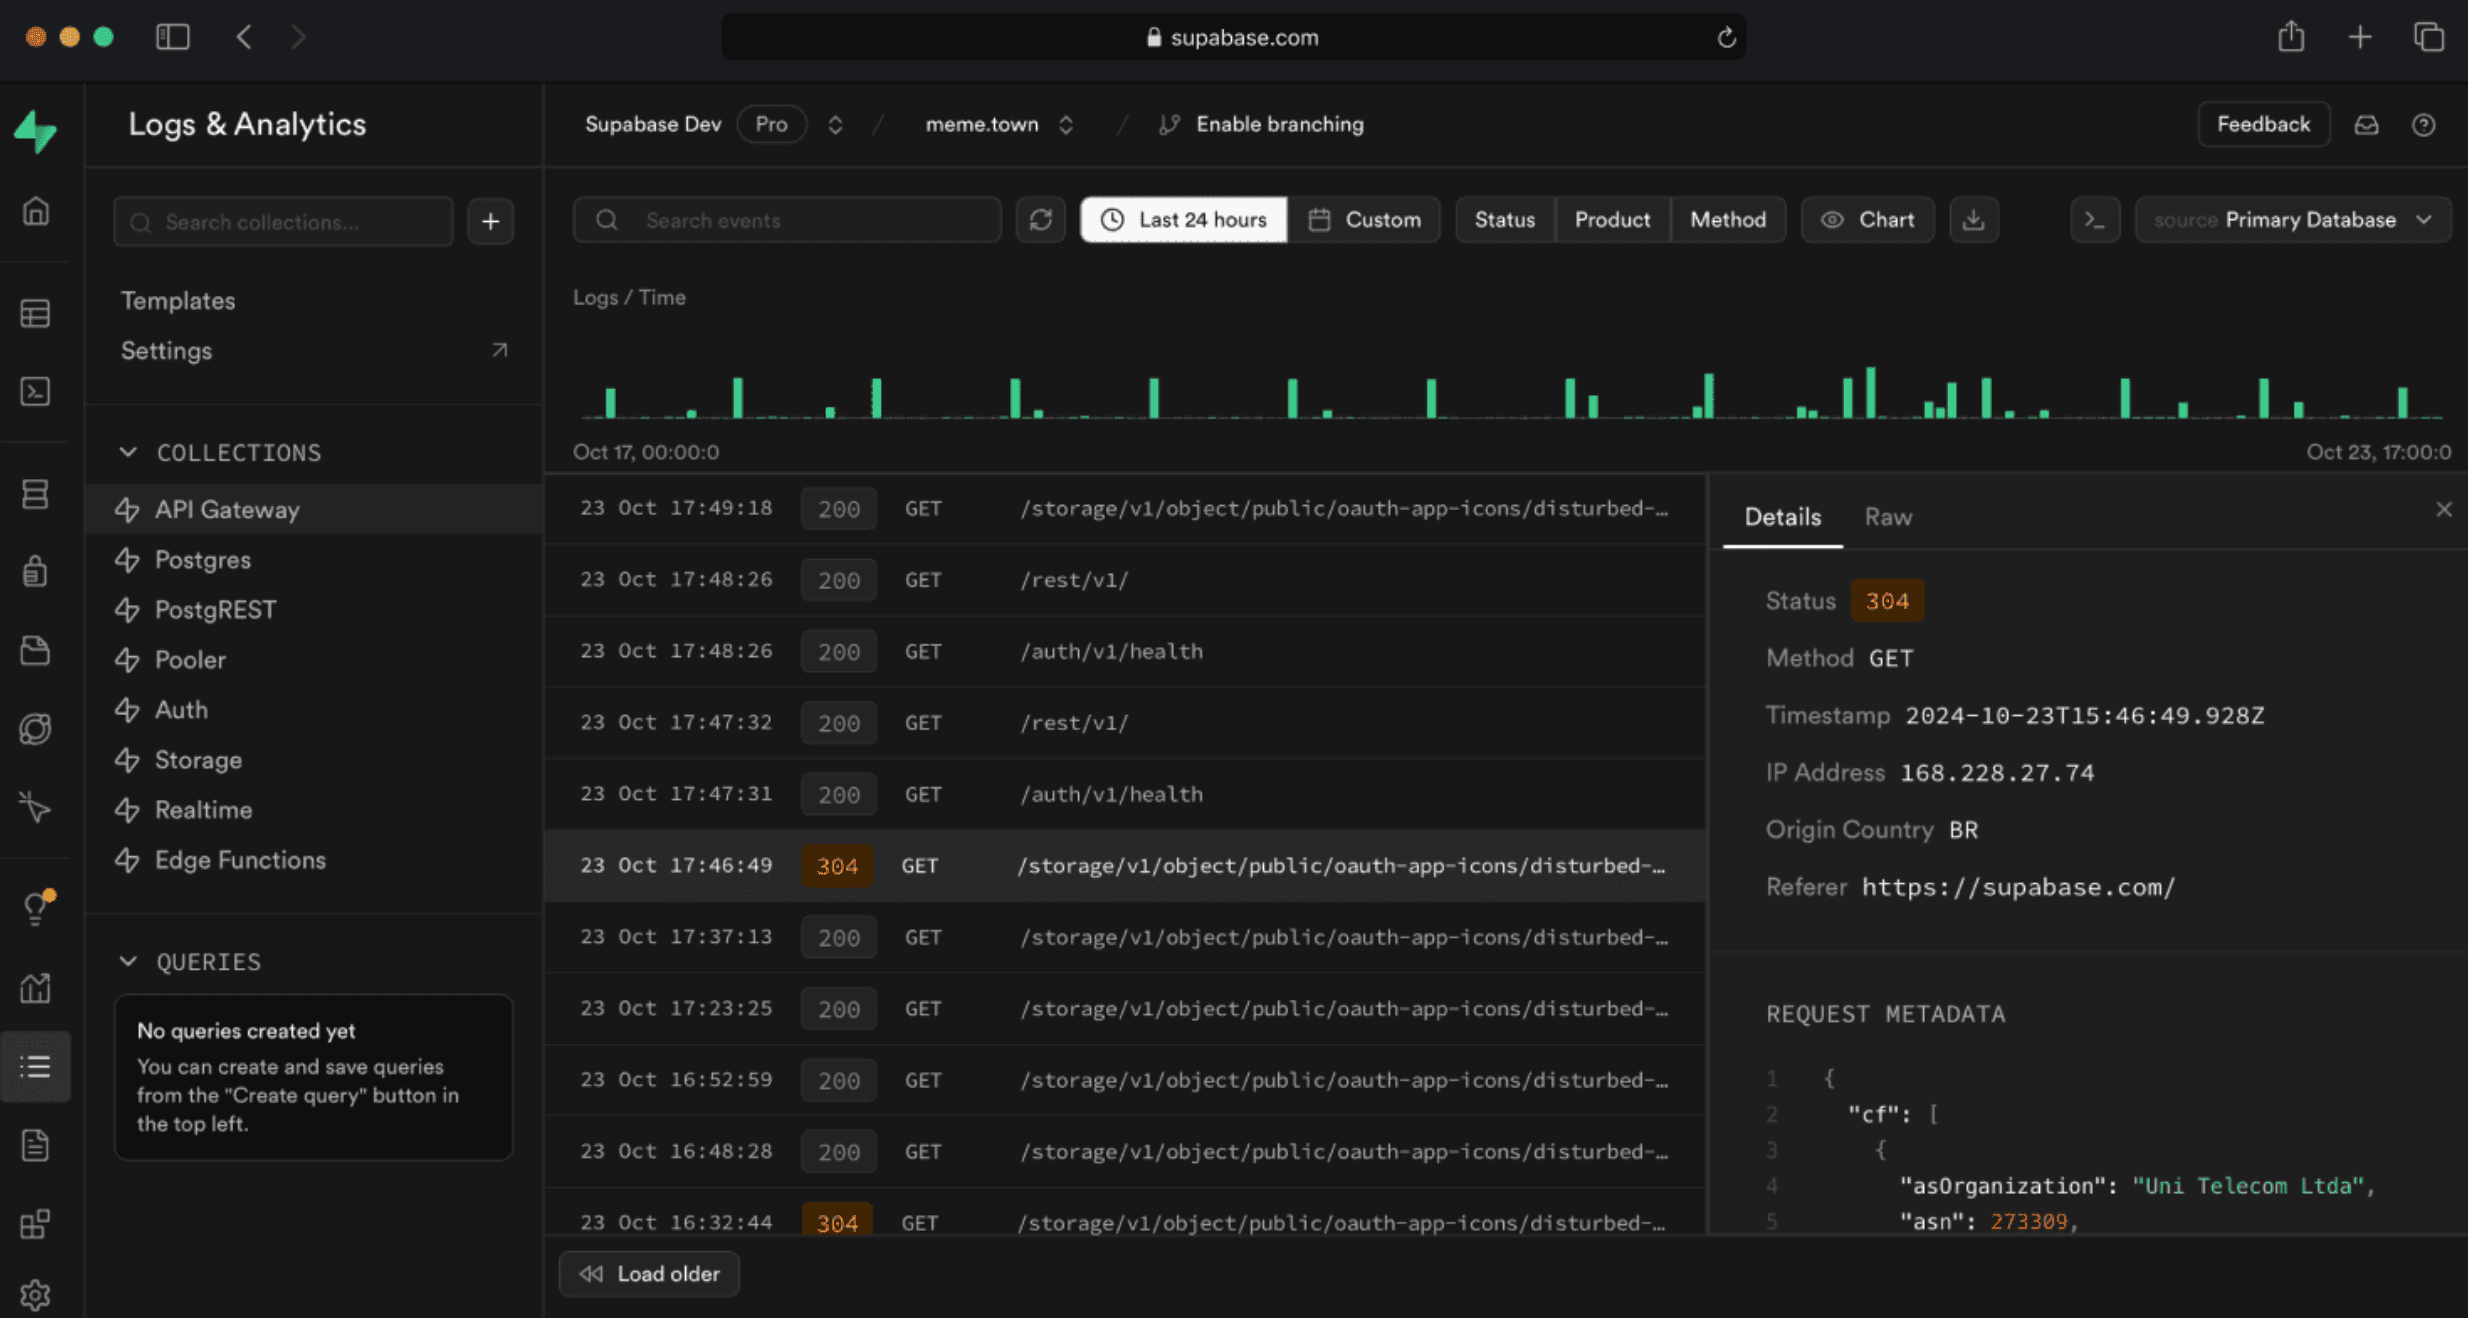Refresh the log events list

coord(1040,220)
